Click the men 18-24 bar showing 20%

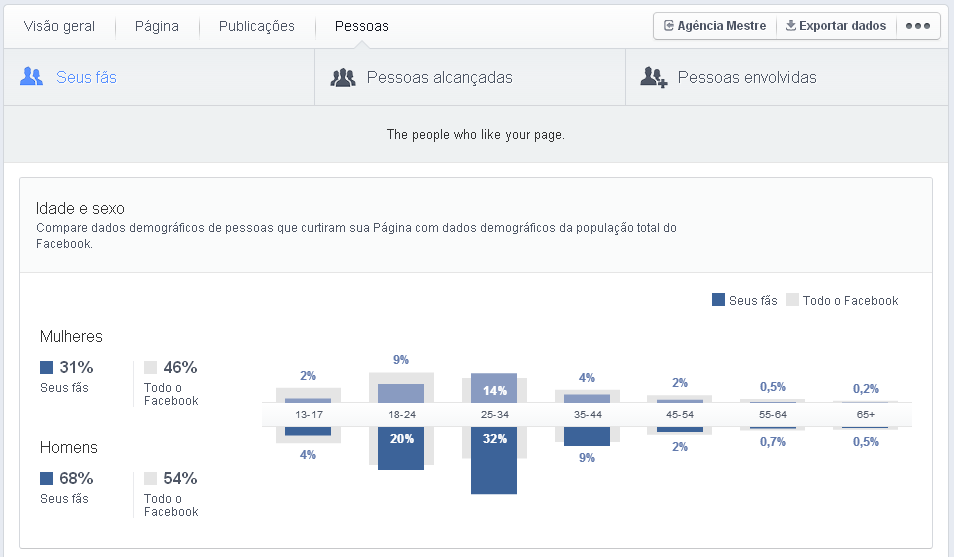click(401, 449)
